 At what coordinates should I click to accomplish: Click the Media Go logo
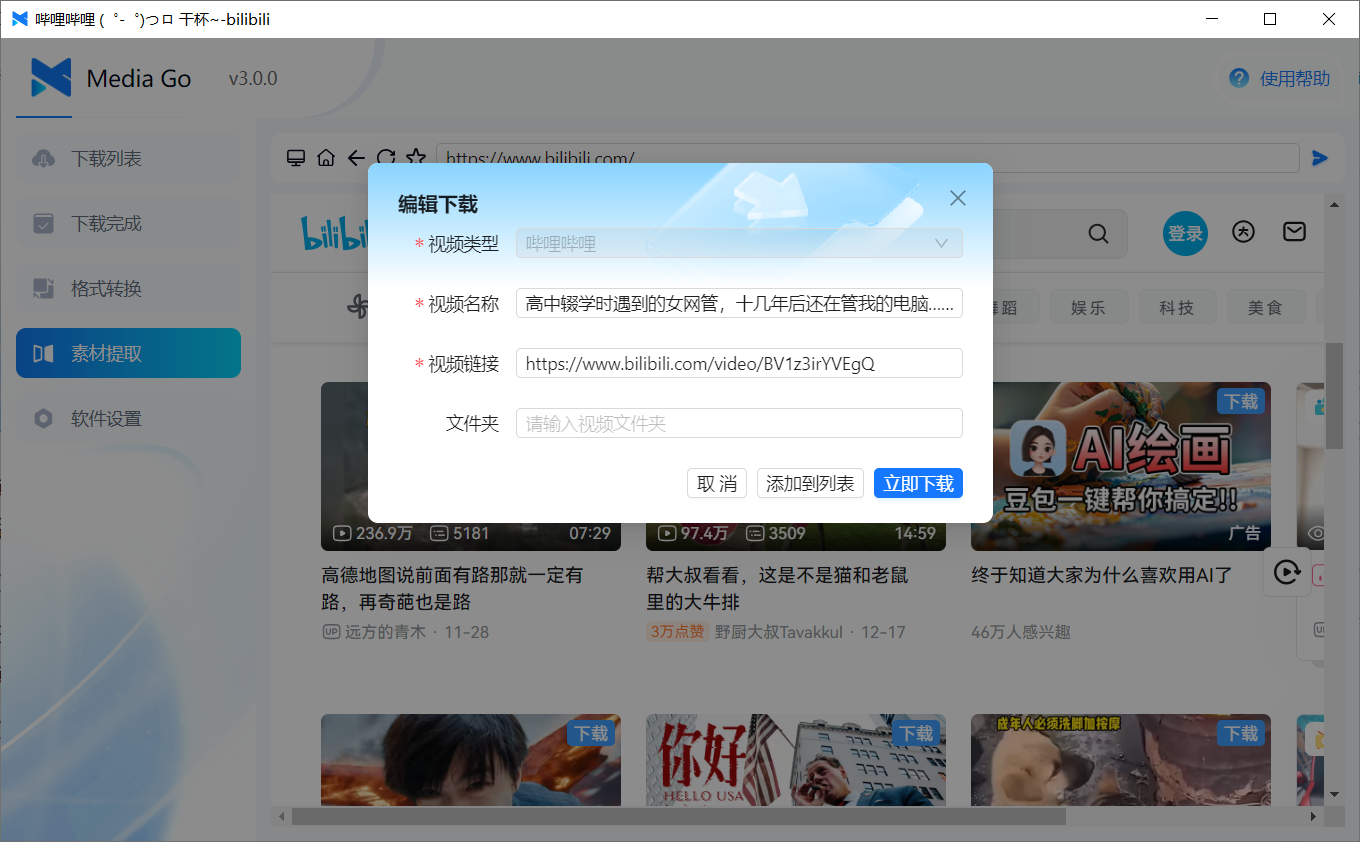coord(51,77)
